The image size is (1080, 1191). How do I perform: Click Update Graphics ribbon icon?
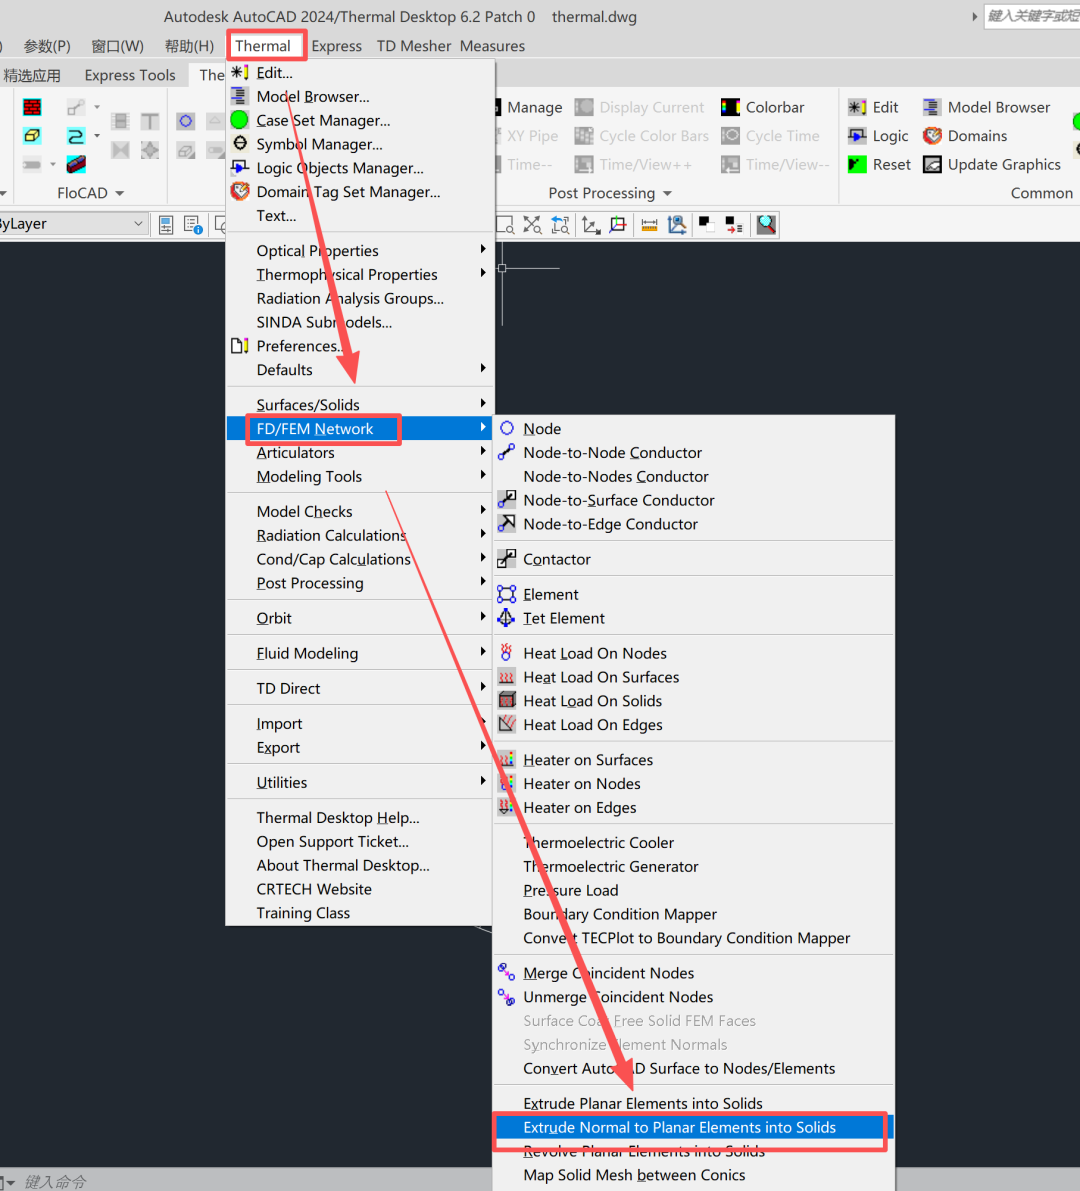[932, 164]
